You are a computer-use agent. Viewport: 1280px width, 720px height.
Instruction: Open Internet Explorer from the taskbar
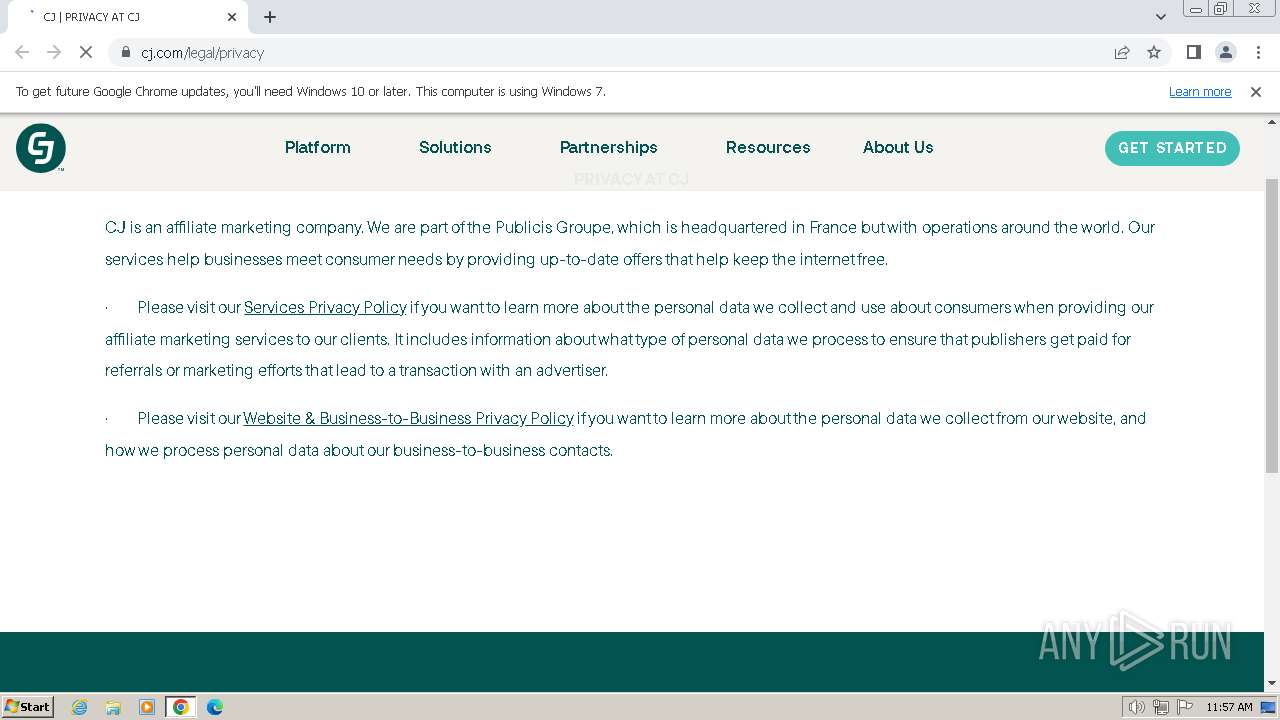click(x=80, y=707)
